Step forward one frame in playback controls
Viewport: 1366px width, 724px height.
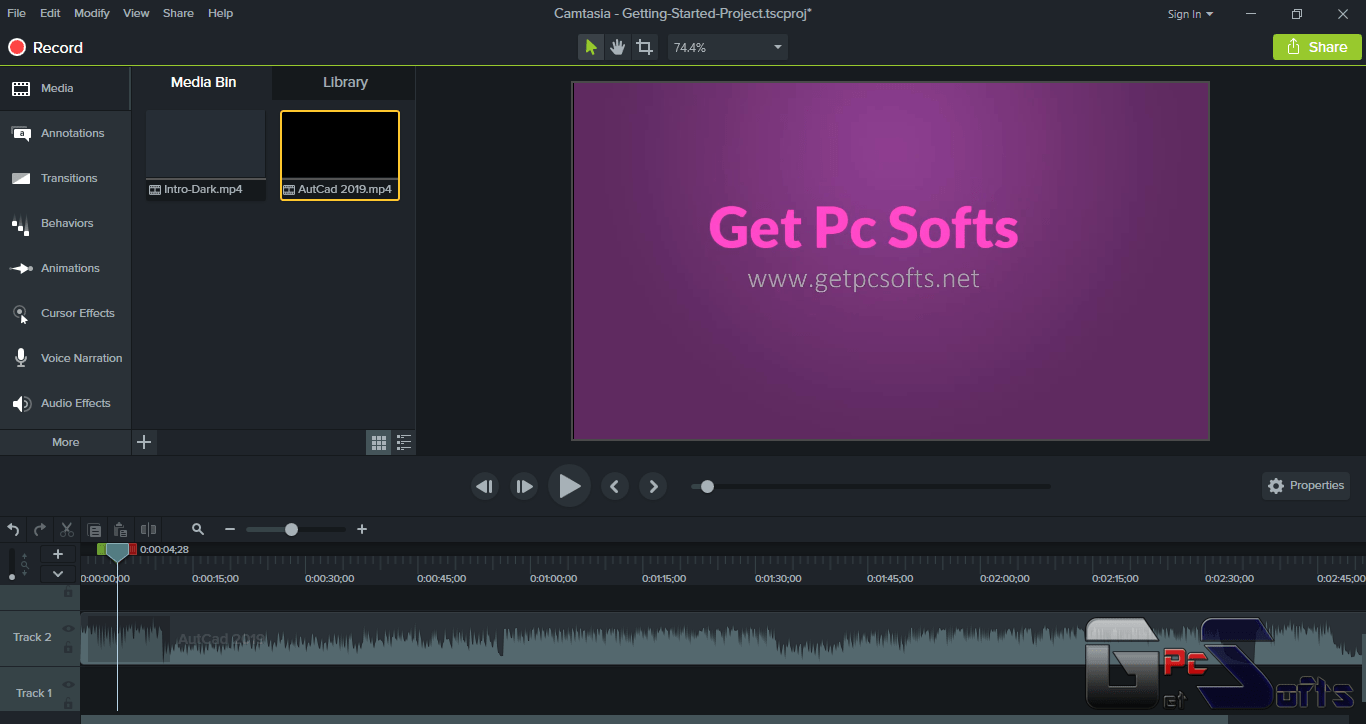pos(524,486)
